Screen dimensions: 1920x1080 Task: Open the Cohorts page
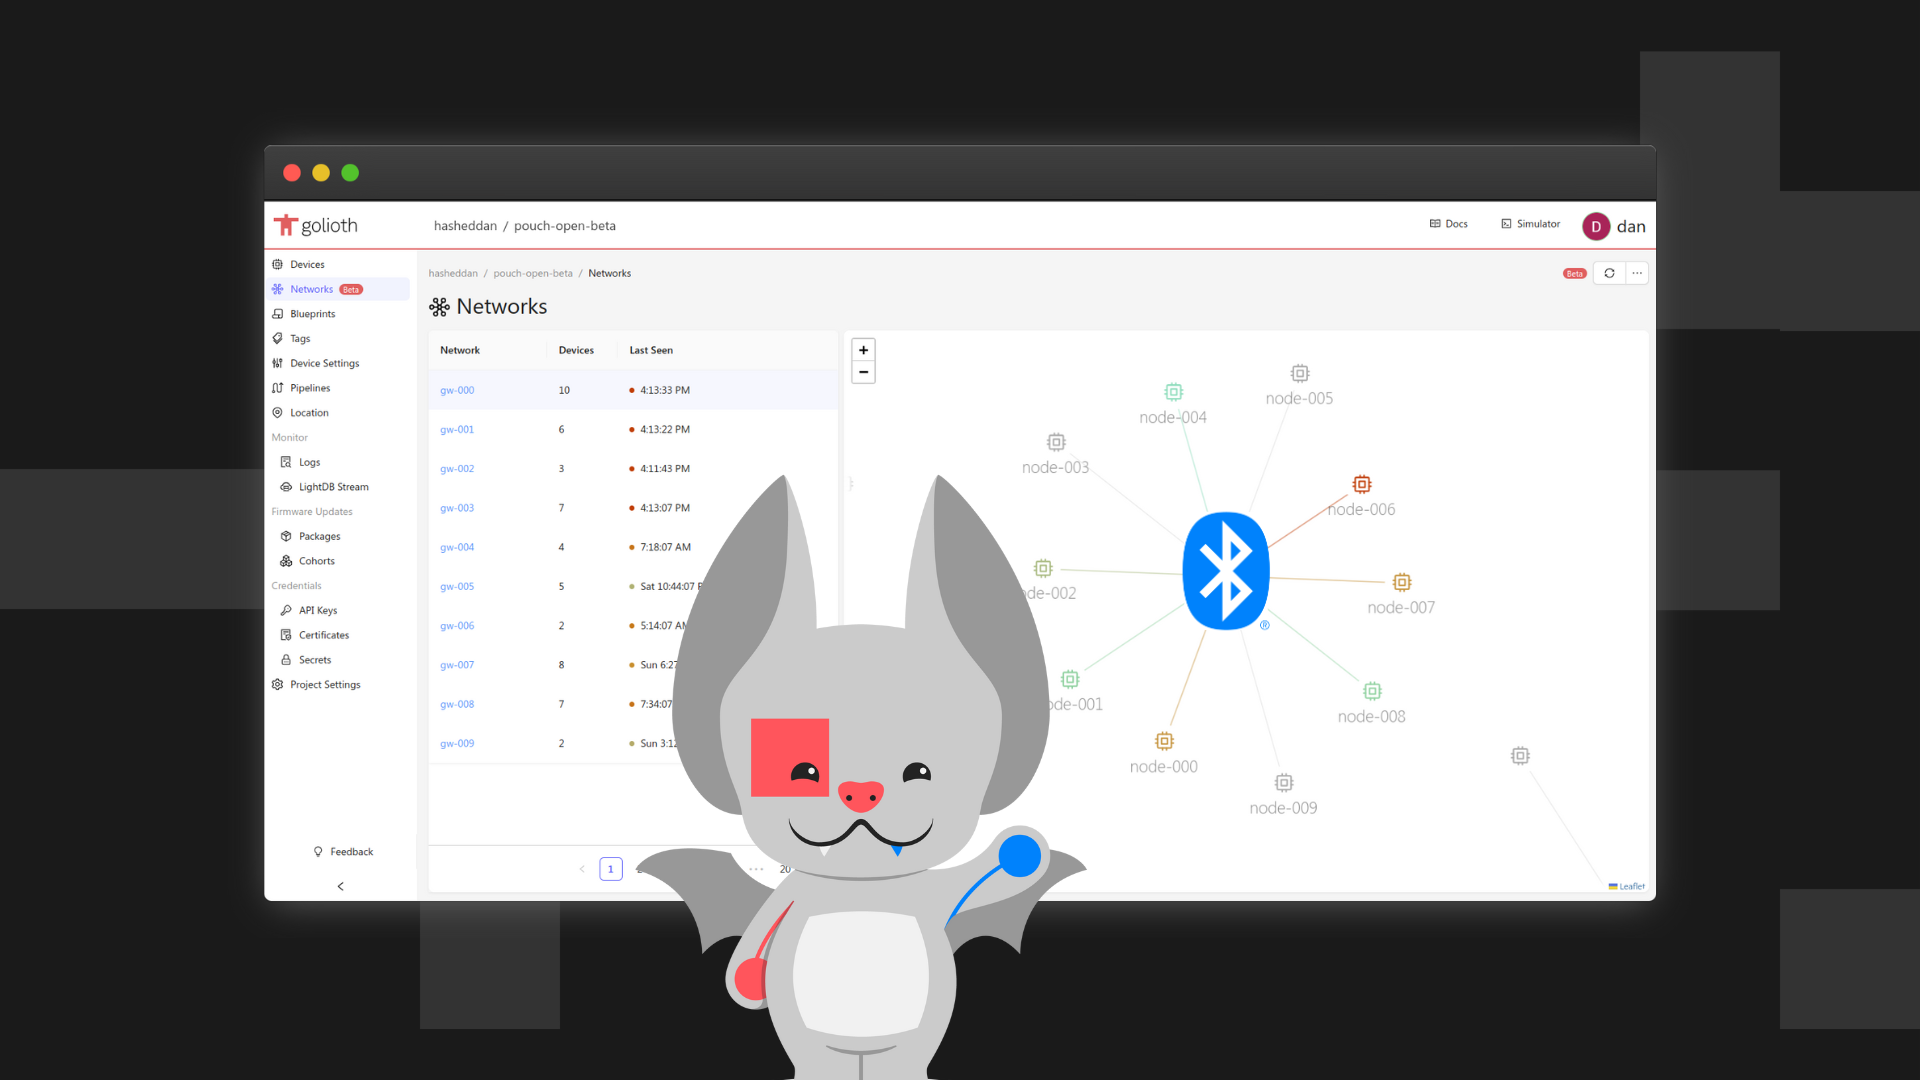[x=315, y=561]
